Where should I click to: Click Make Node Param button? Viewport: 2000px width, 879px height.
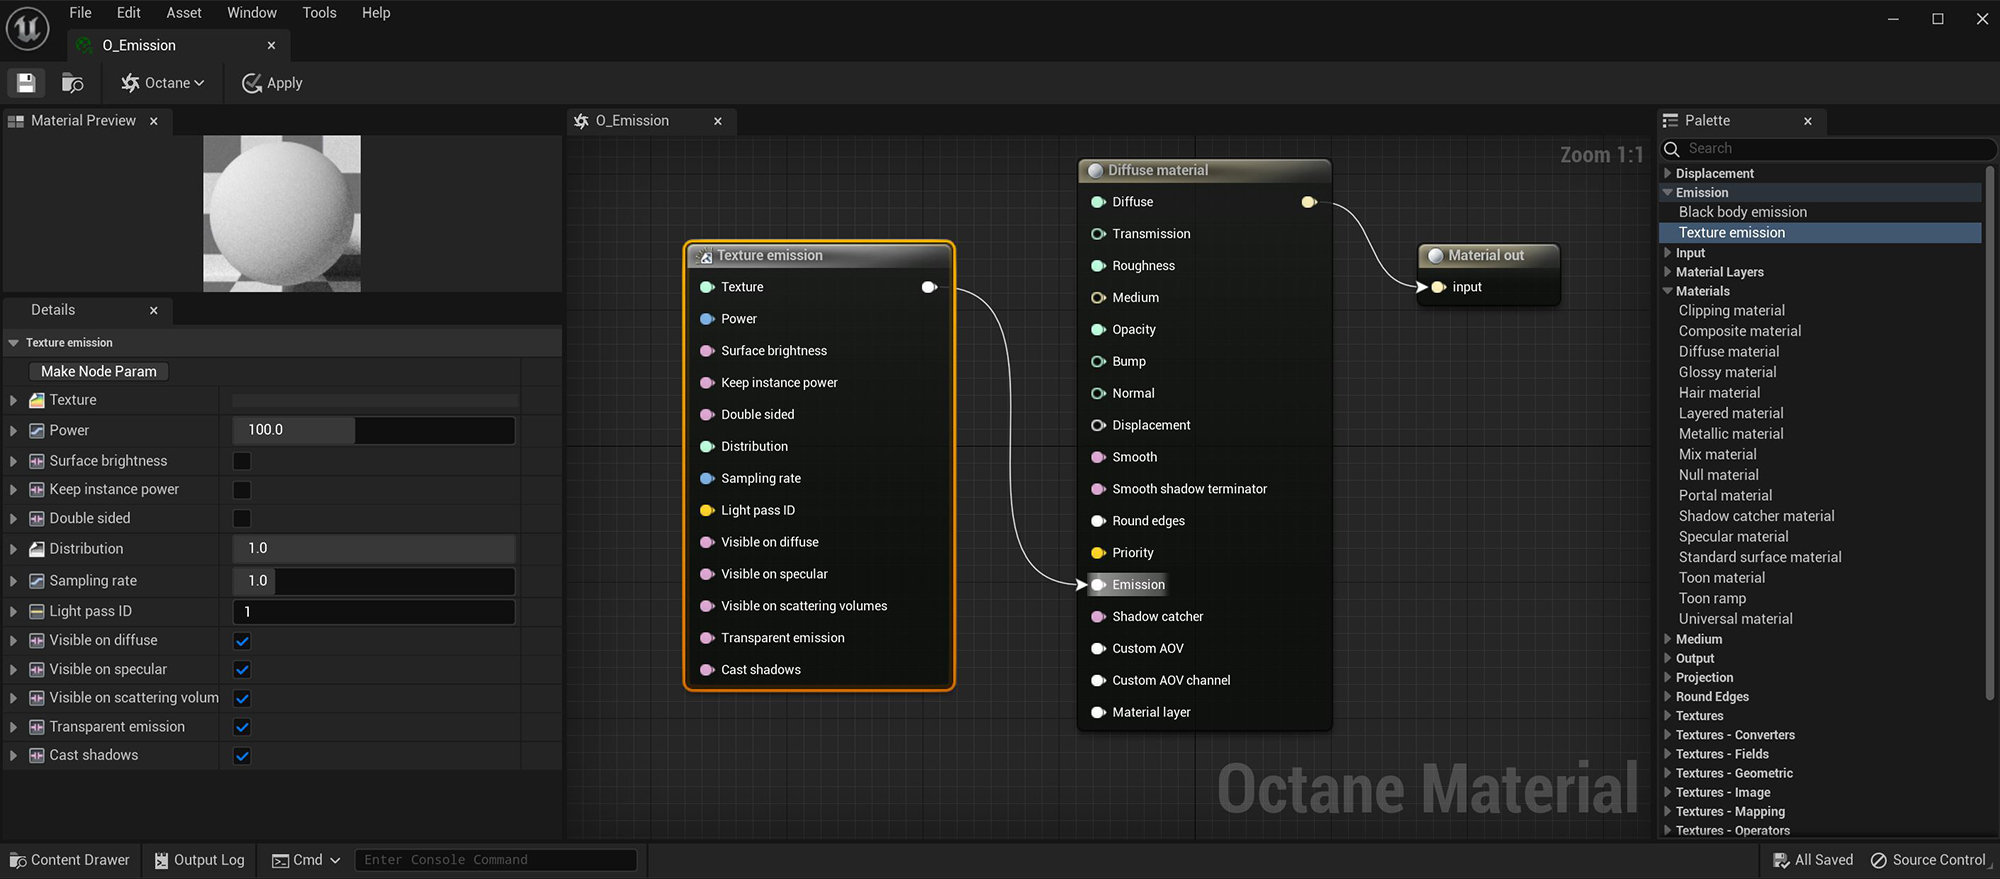[x=98, y=371]
